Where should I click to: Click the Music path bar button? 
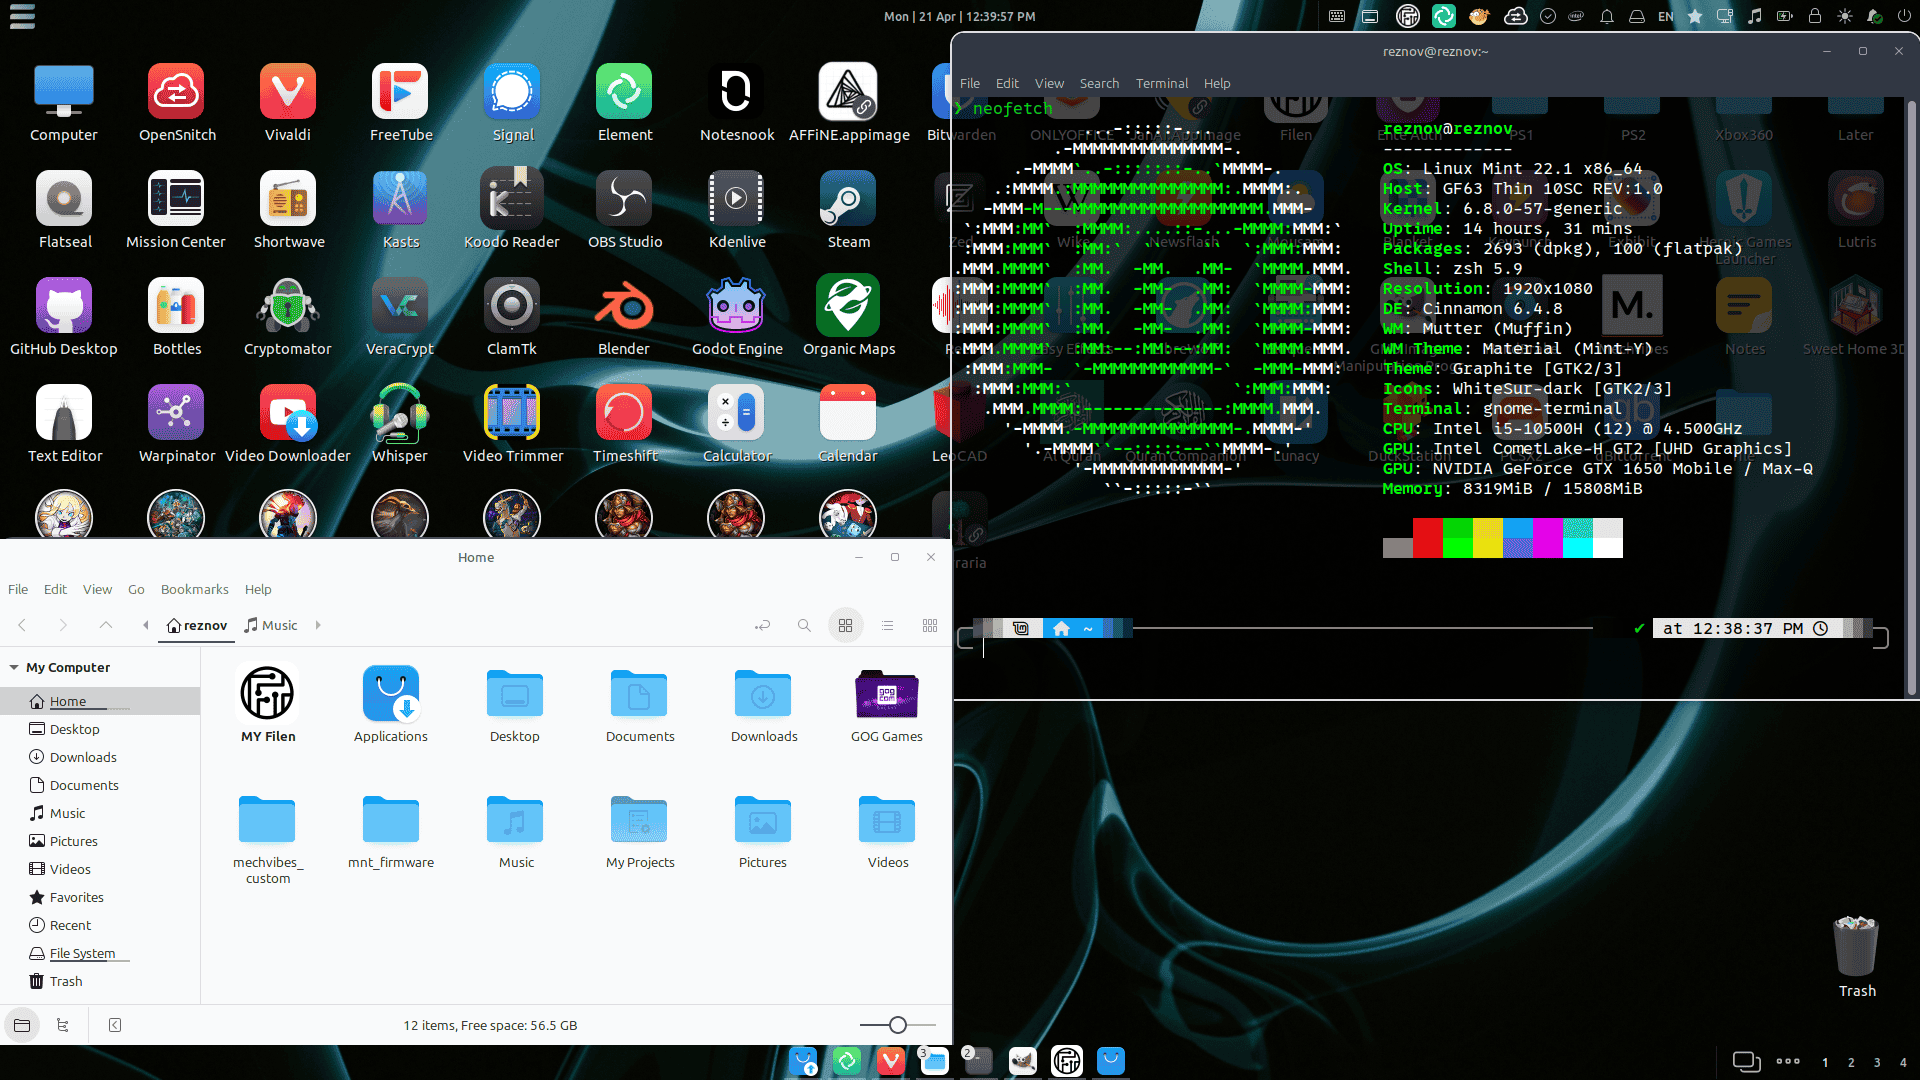[x=271, y=625]
